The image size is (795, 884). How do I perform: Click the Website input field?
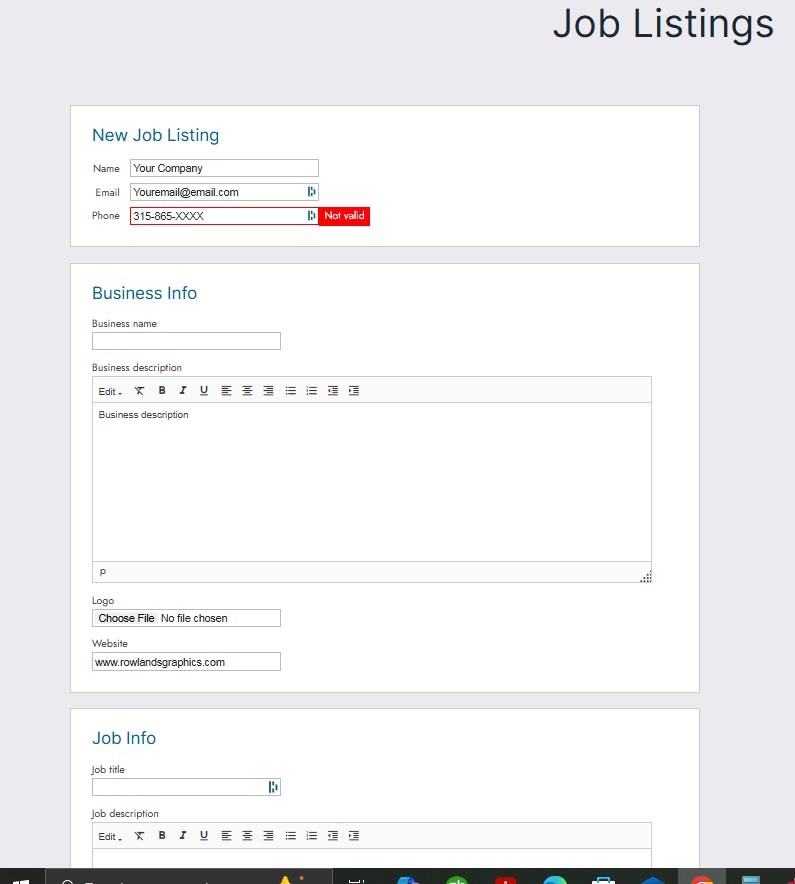point(186,662)
